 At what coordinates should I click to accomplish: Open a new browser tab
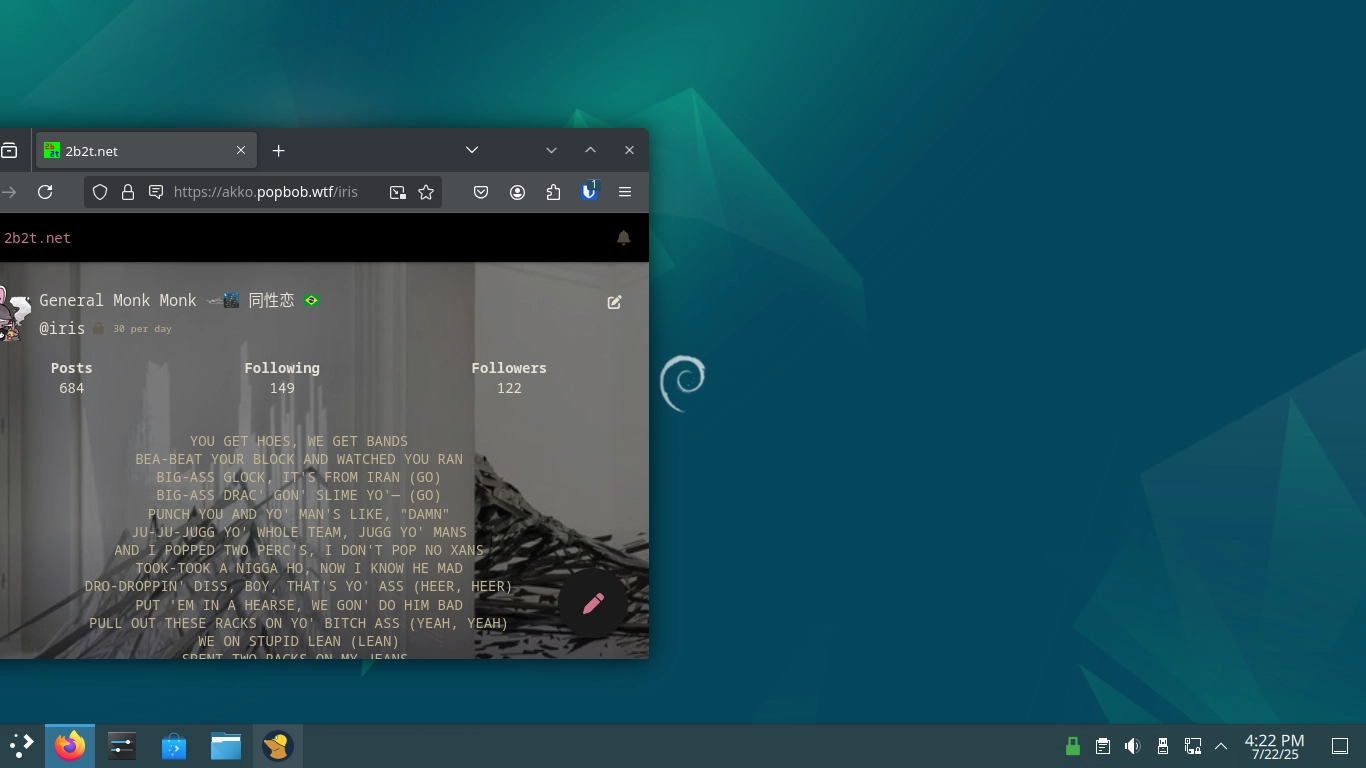click(x=278, y=151)
